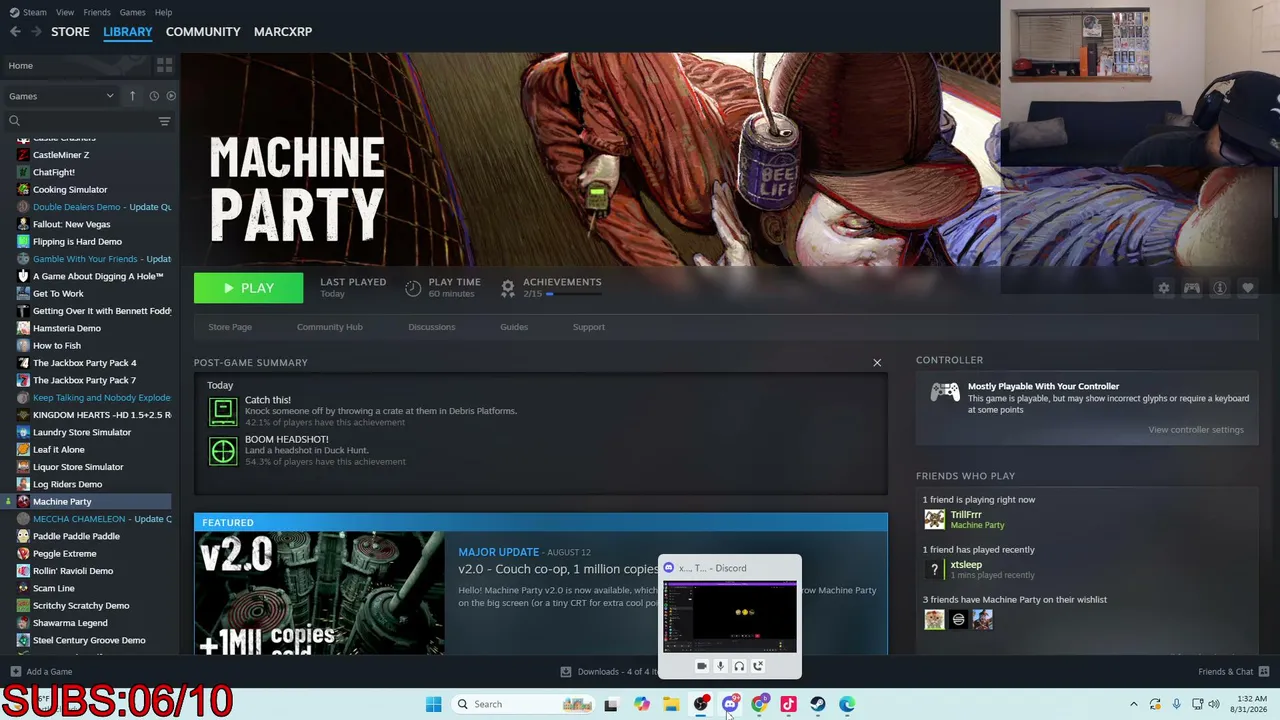Select CastleMiner Z in the game list

[x=61, y=155]
